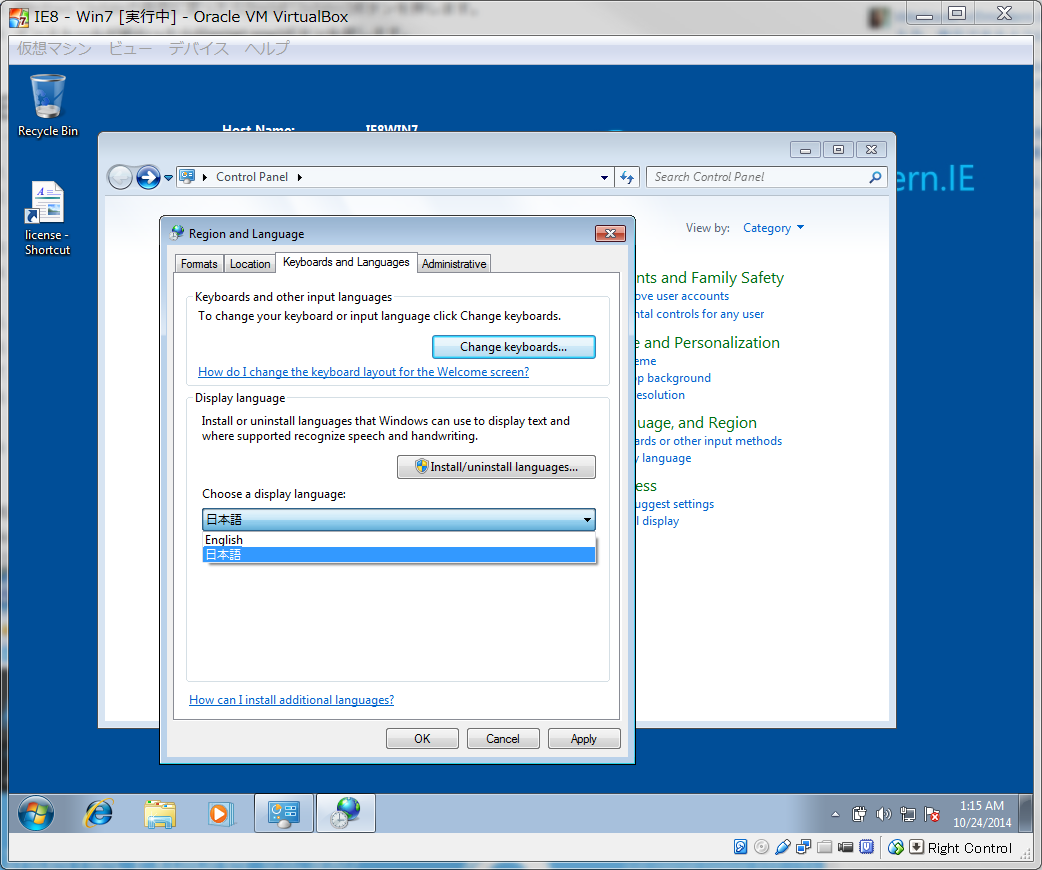Open the View by Category dropdown
This screenshot has height=870, width=1042.
pyautogui.click(x=774, y=228)
